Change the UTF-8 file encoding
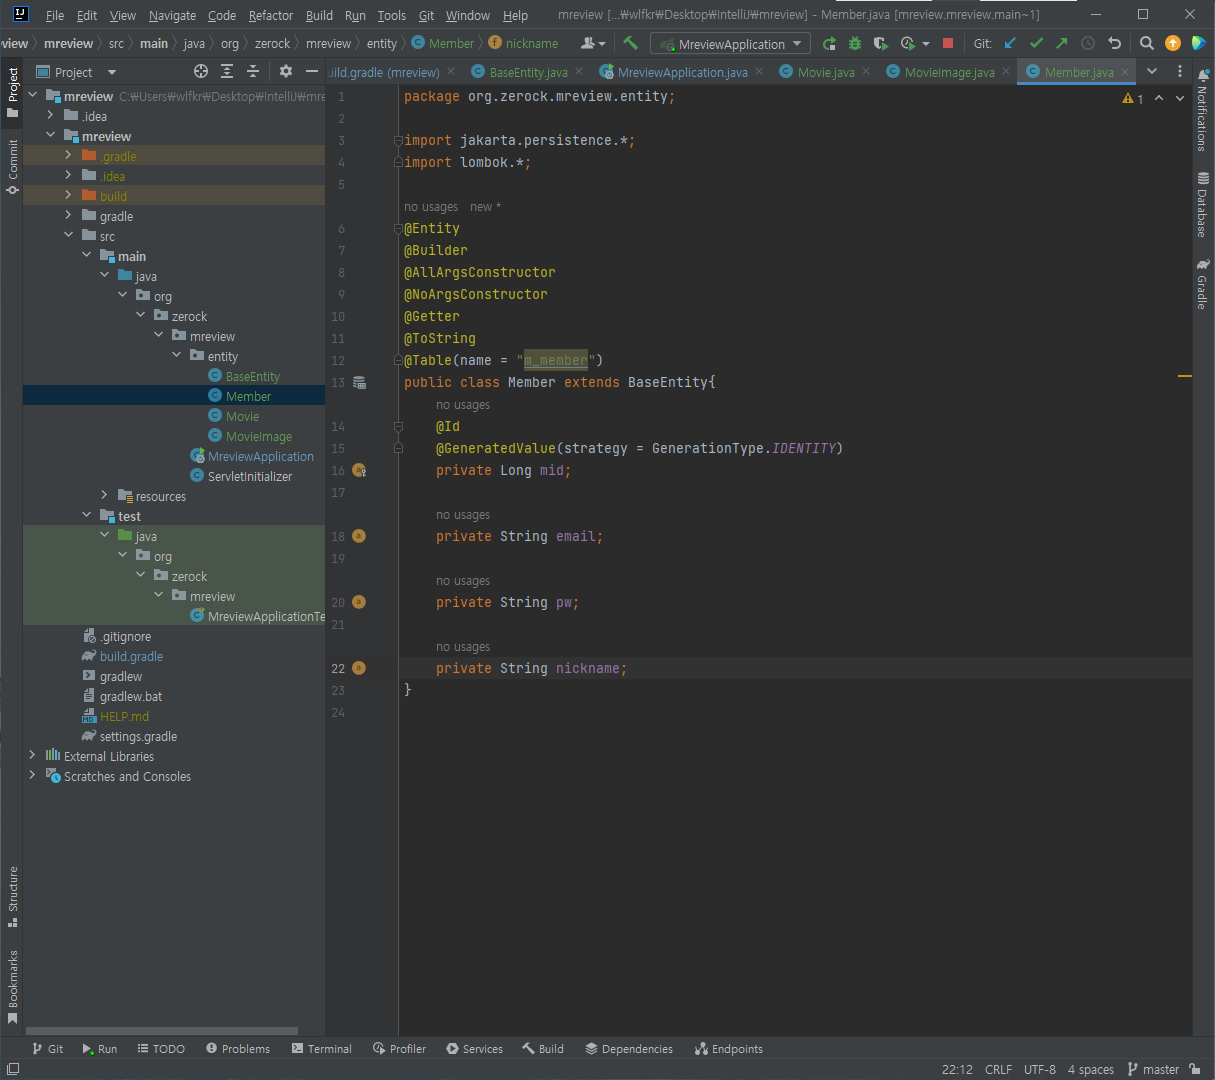The image size is (1215, 1080). coord(1040,1069)
